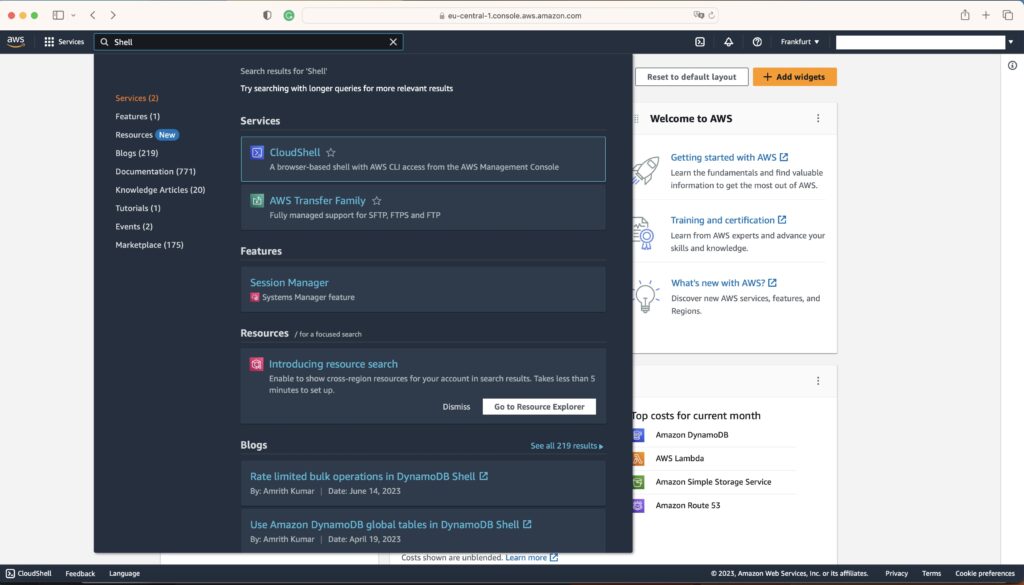Open Feedback in the footer
1024x585 pixels.
(x=80, y=573)
